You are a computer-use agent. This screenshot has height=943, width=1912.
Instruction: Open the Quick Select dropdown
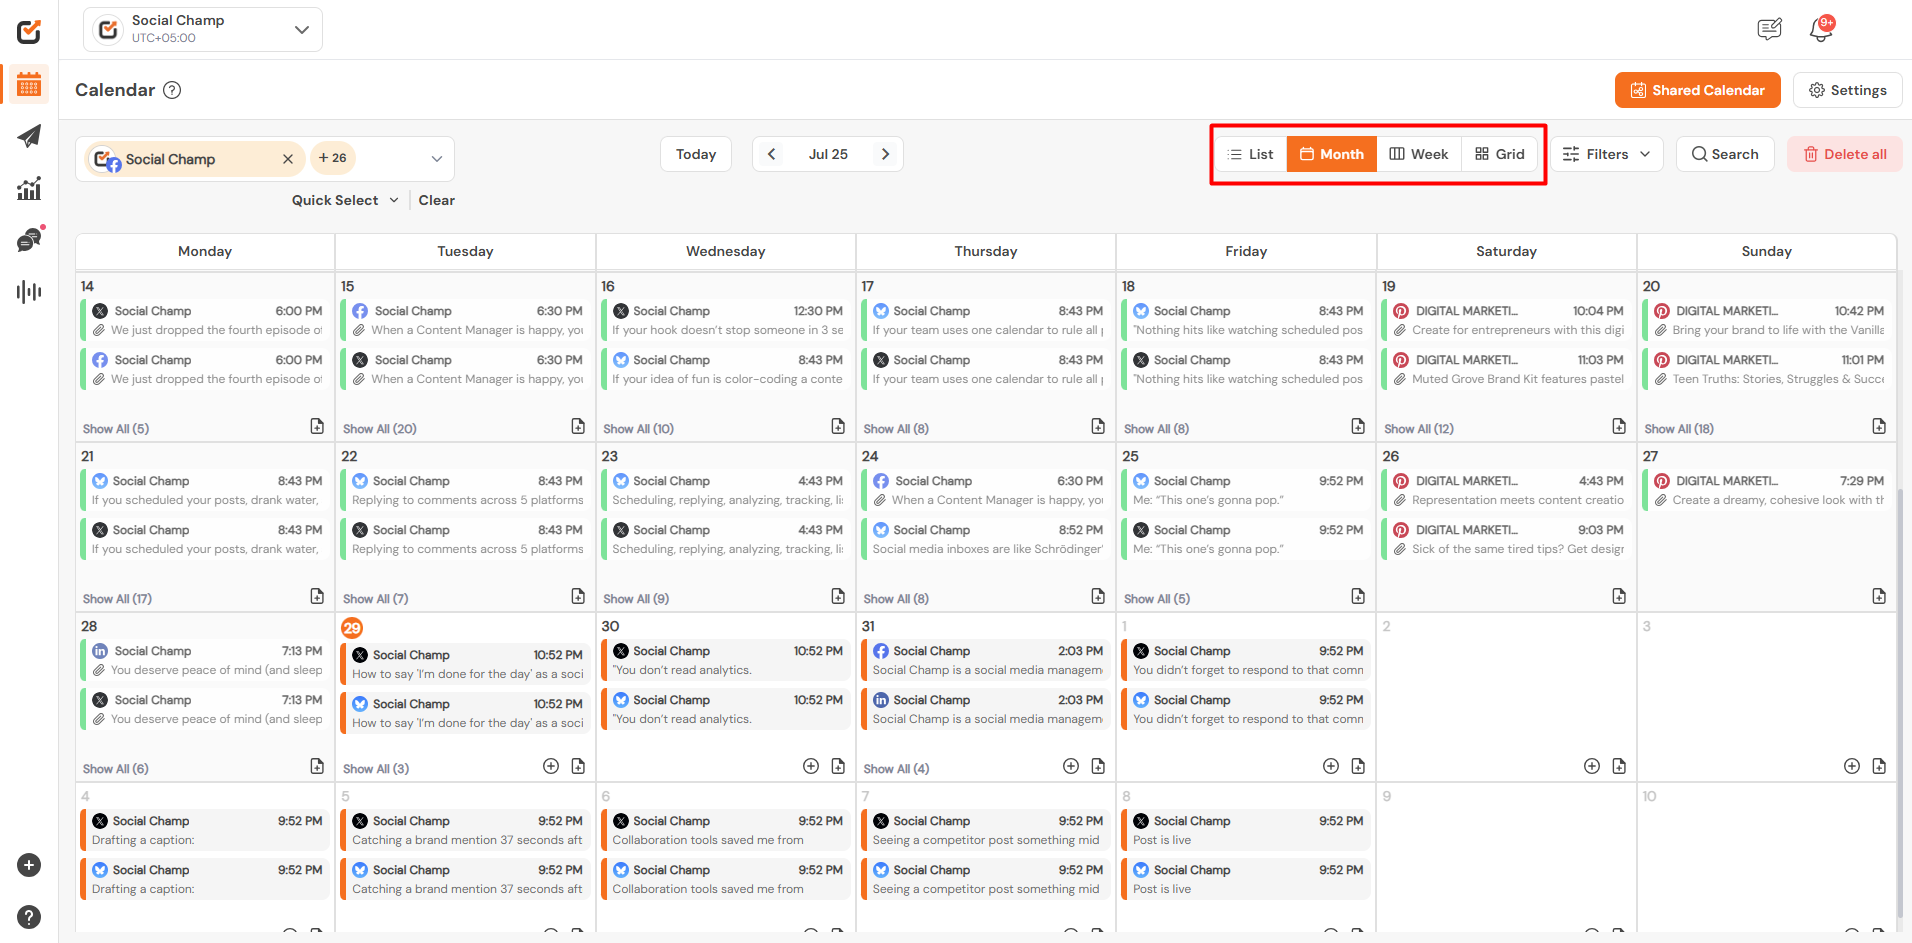tap(345, 200)
